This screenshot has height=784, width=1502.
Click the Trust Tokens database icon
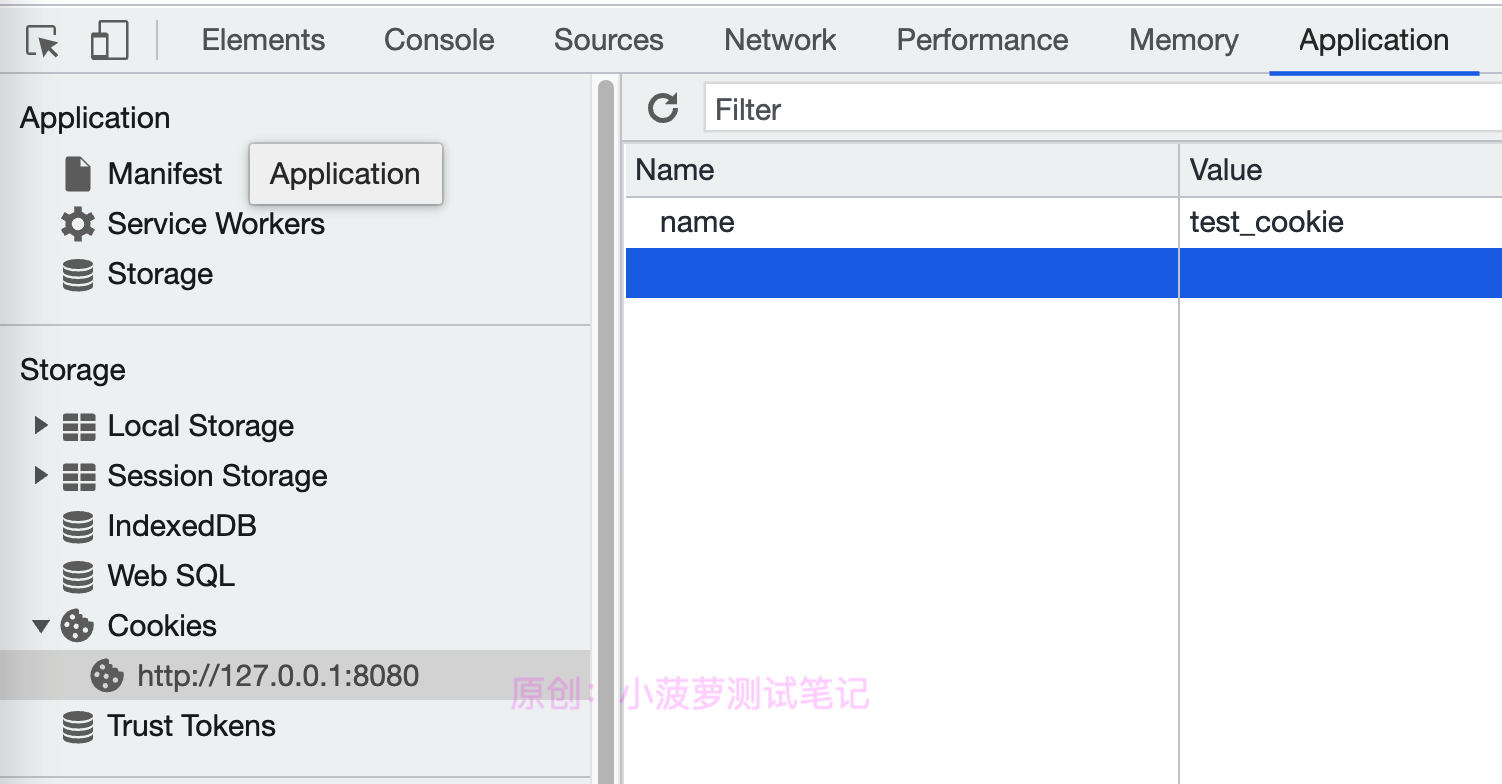tap(78, 726)
